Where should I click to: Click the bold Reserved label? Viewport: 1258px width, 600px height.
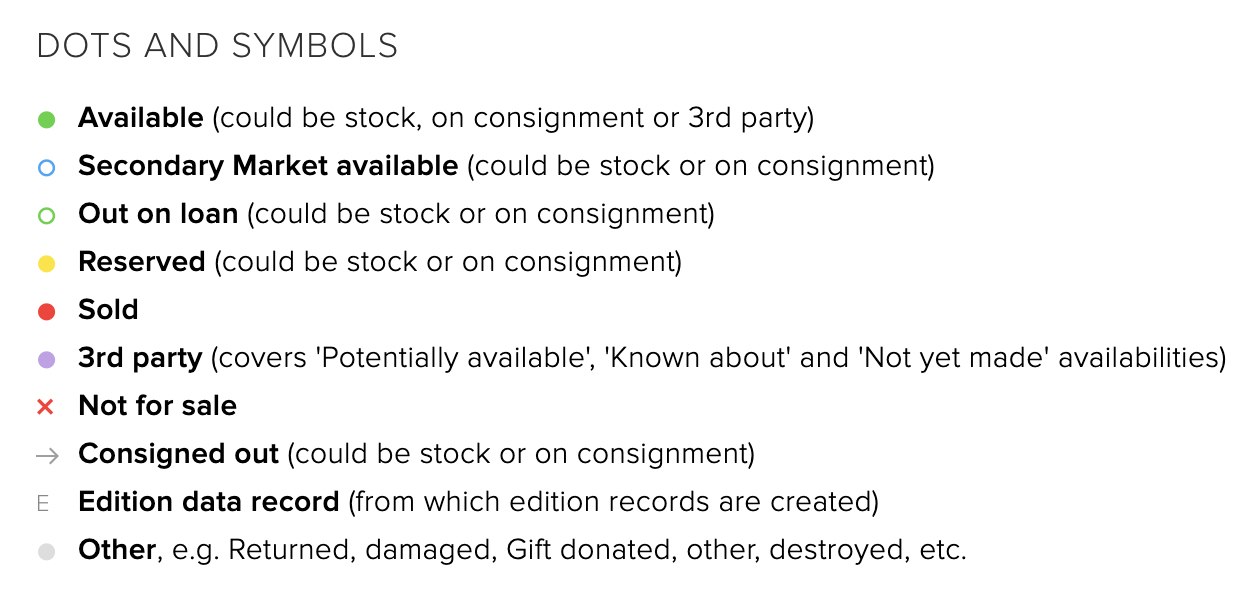141,262
